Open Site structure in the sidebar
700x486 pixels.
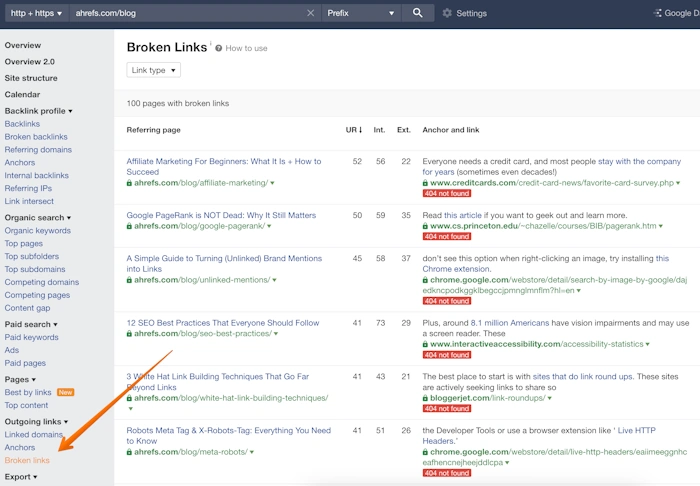click(31, 78)
